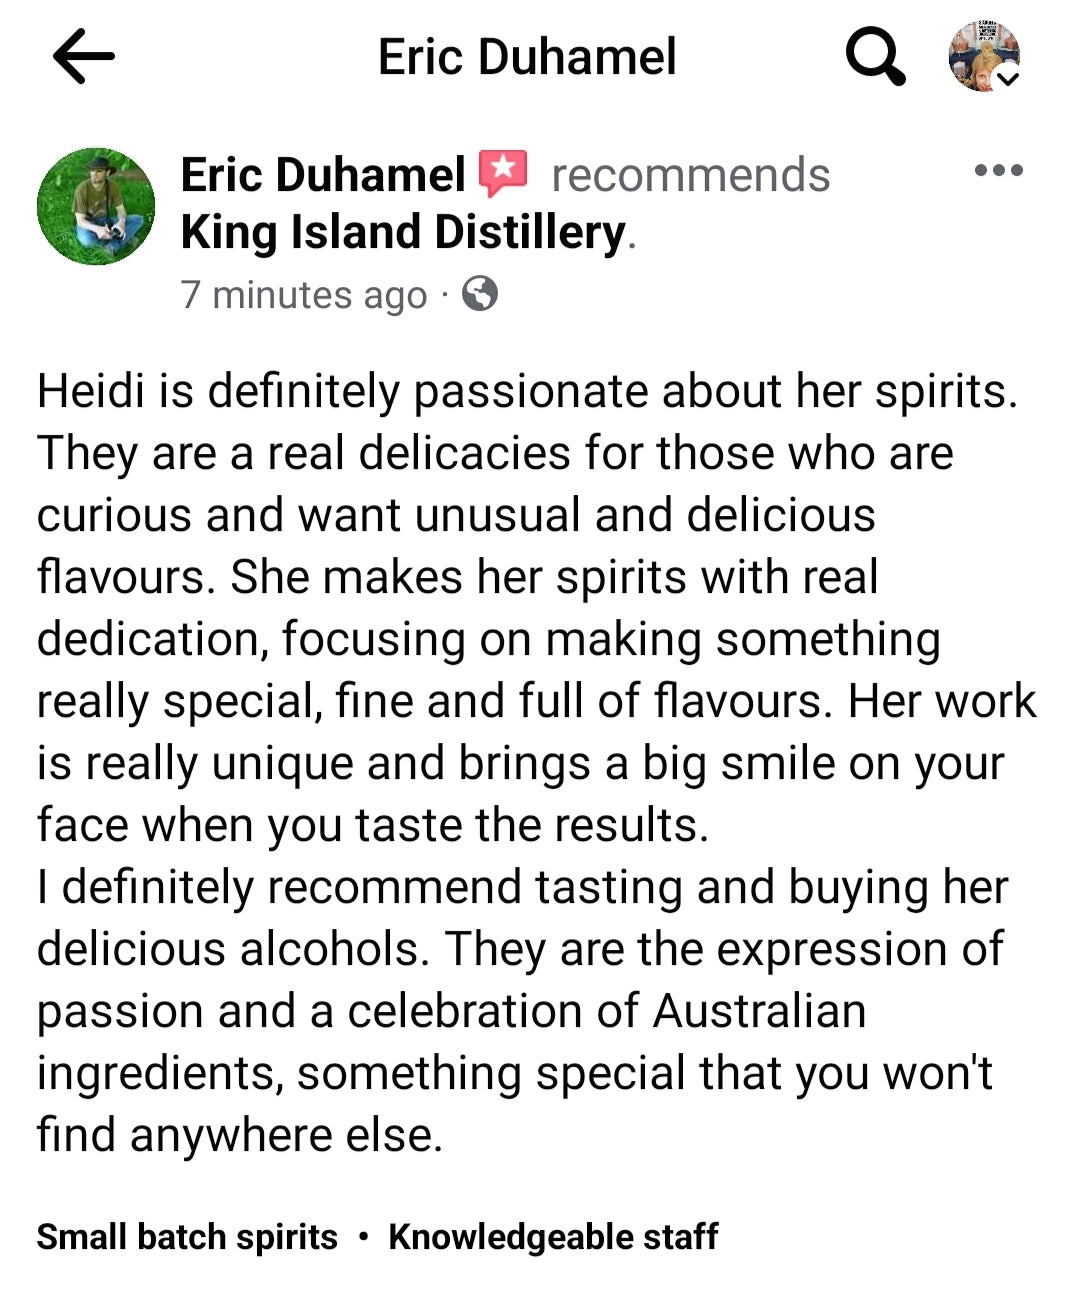Open the King Island Distillery page
The width and height of the screenshot is (1080, 1305).
[400, 231]
